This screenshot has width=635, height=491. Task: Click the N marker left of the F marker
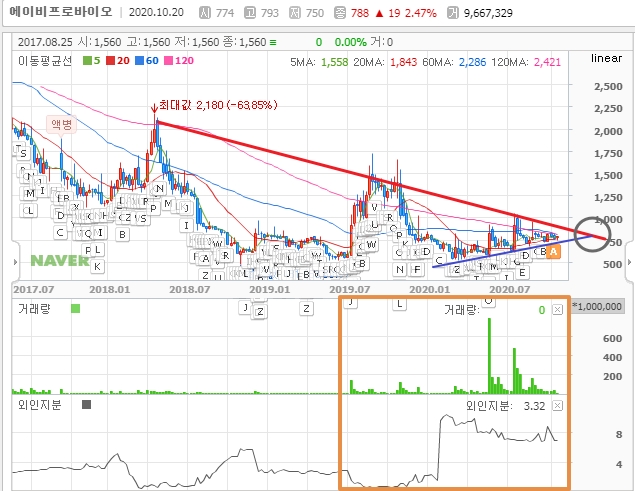(x=400, y=269)
